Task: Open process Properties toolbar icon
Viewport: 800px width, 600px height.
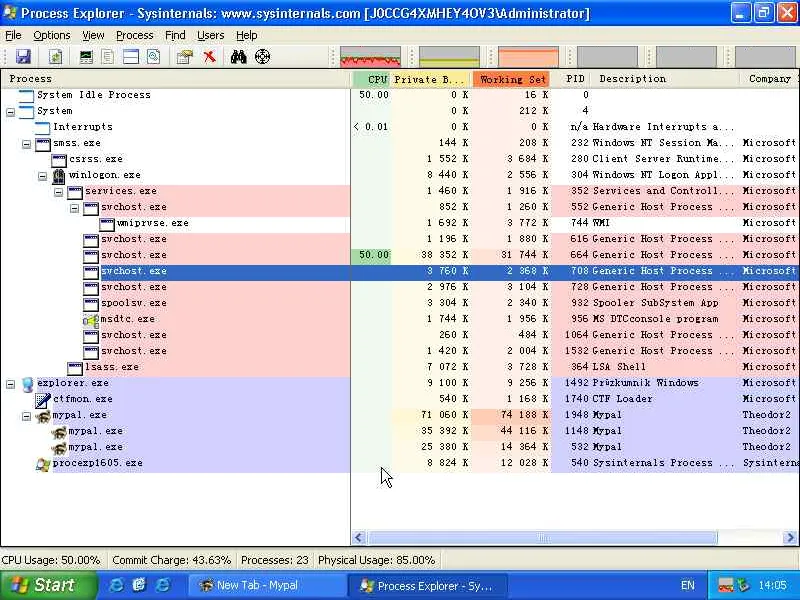Action: click(x=185, y=57)
